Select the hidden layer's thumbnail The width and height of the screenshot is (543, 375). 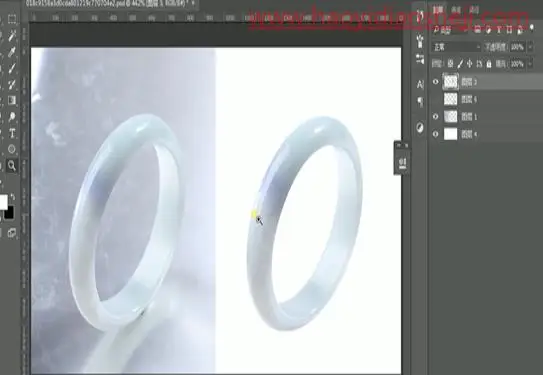point(451,99)
